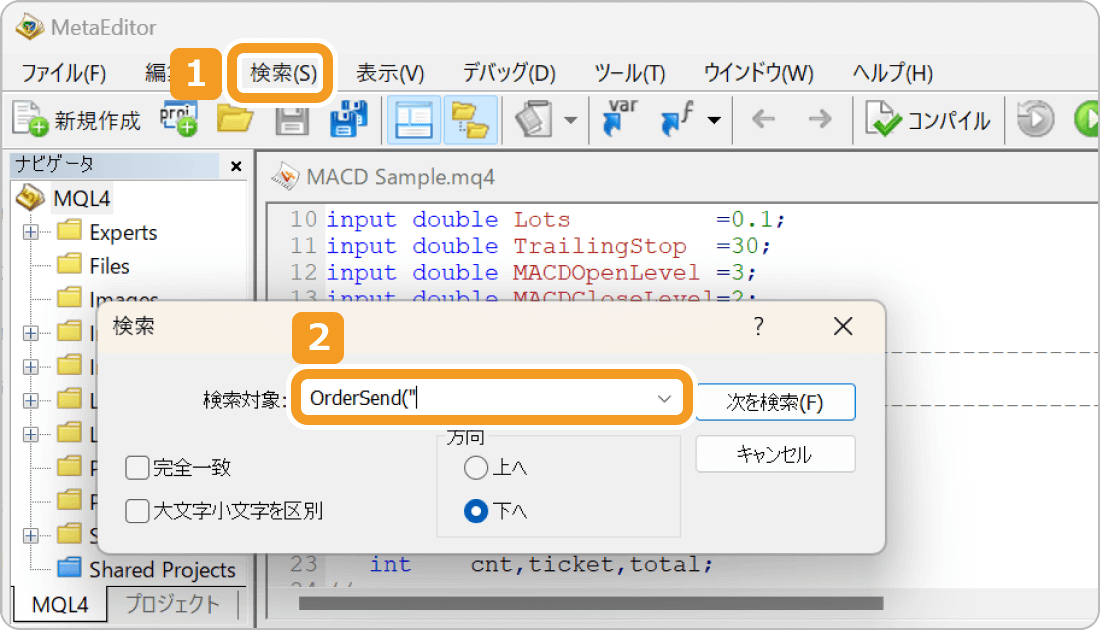Viewport: 1100px width, 630px height.
Task: Click the 次を検索(F) button
Action: (776, 402)
